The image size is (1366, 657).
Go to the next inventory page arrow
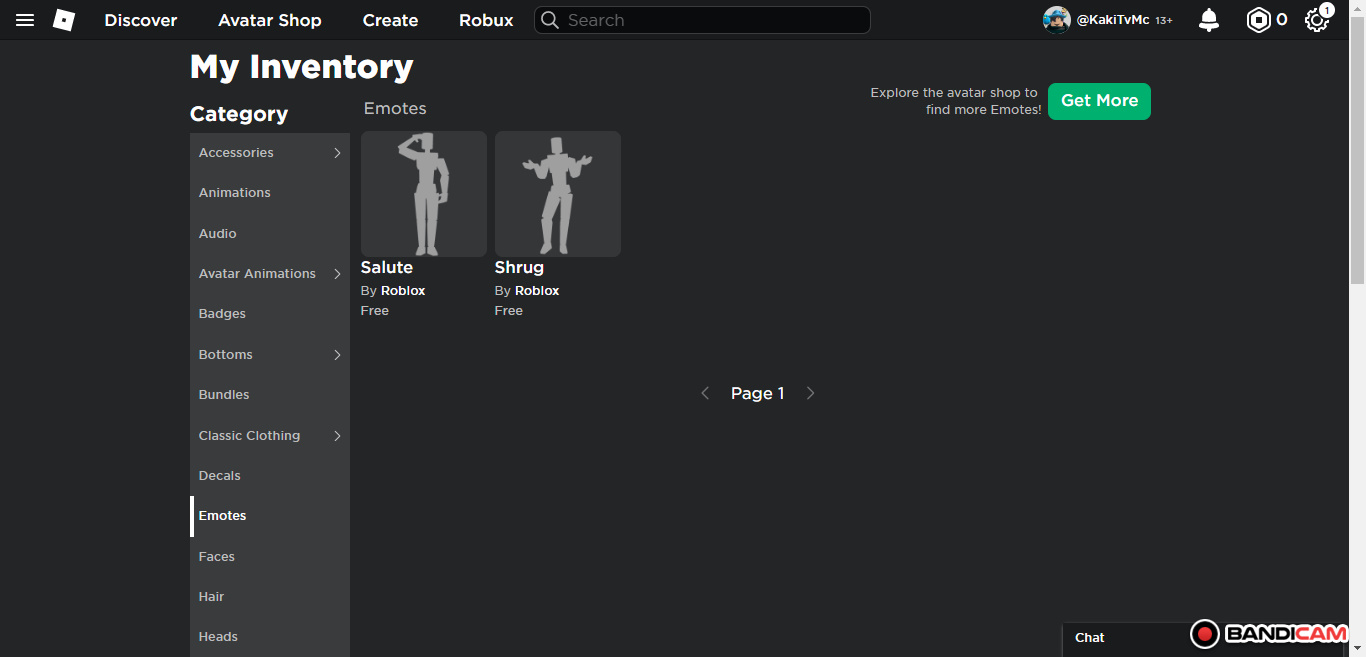pyautogui.click(x=810, y=393)
